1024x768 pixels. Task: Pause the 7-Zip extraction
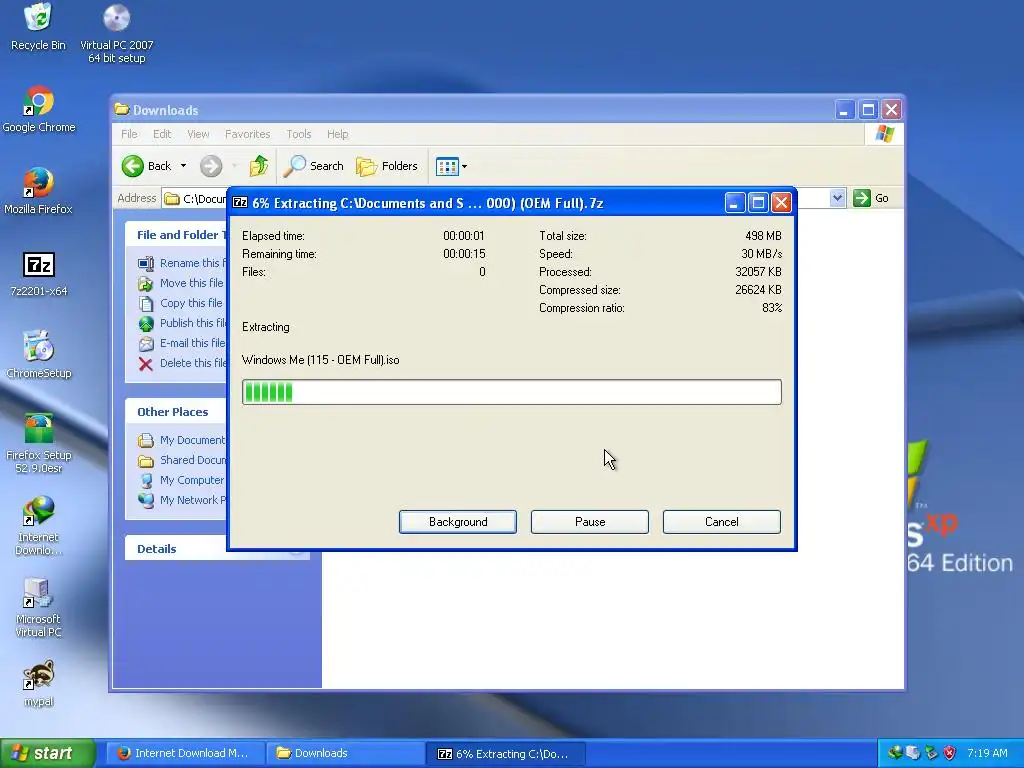point(590,522)
